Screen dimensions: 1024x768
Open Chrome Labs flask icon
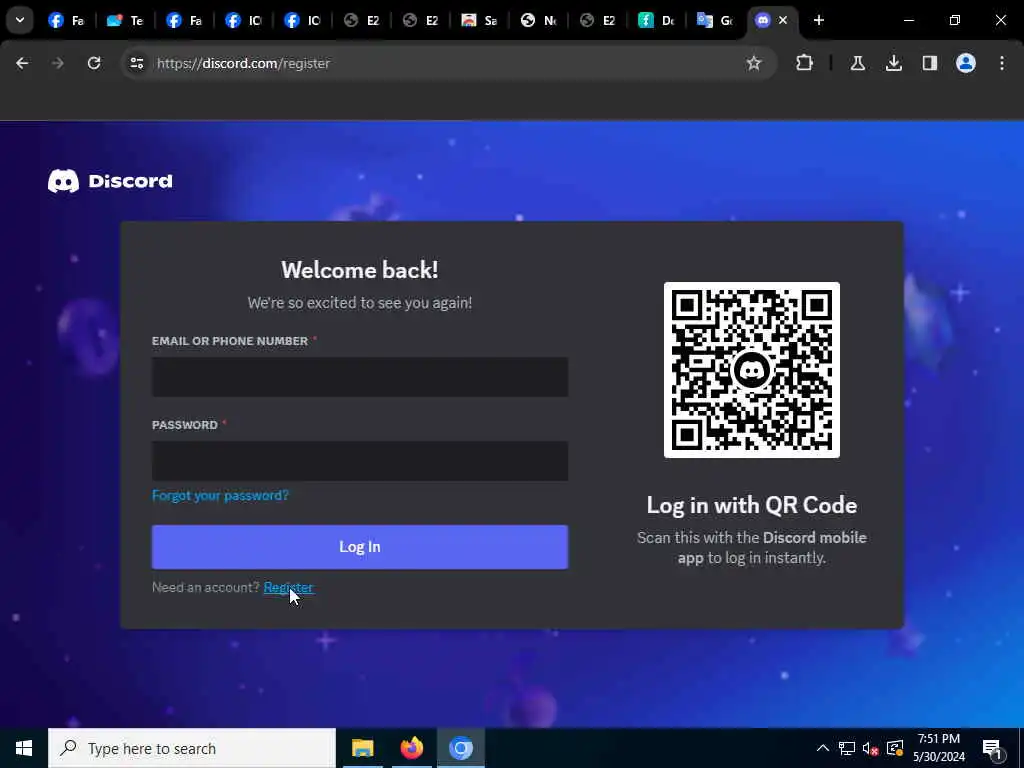point(857,63)
